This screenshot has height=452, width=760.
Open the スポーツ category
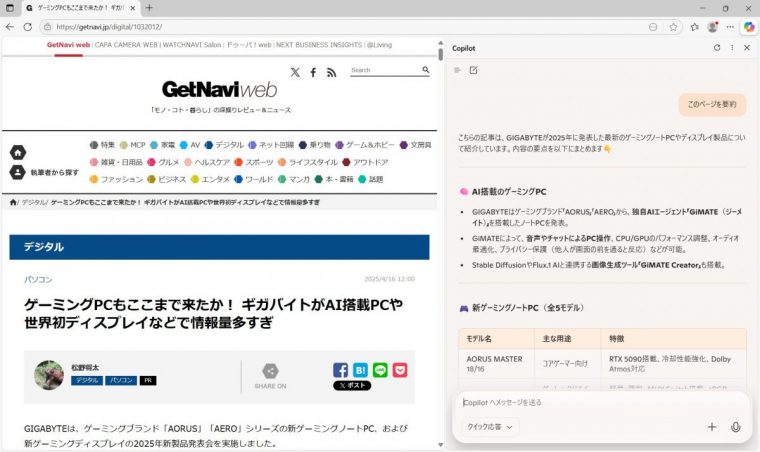tap(254, 162)
